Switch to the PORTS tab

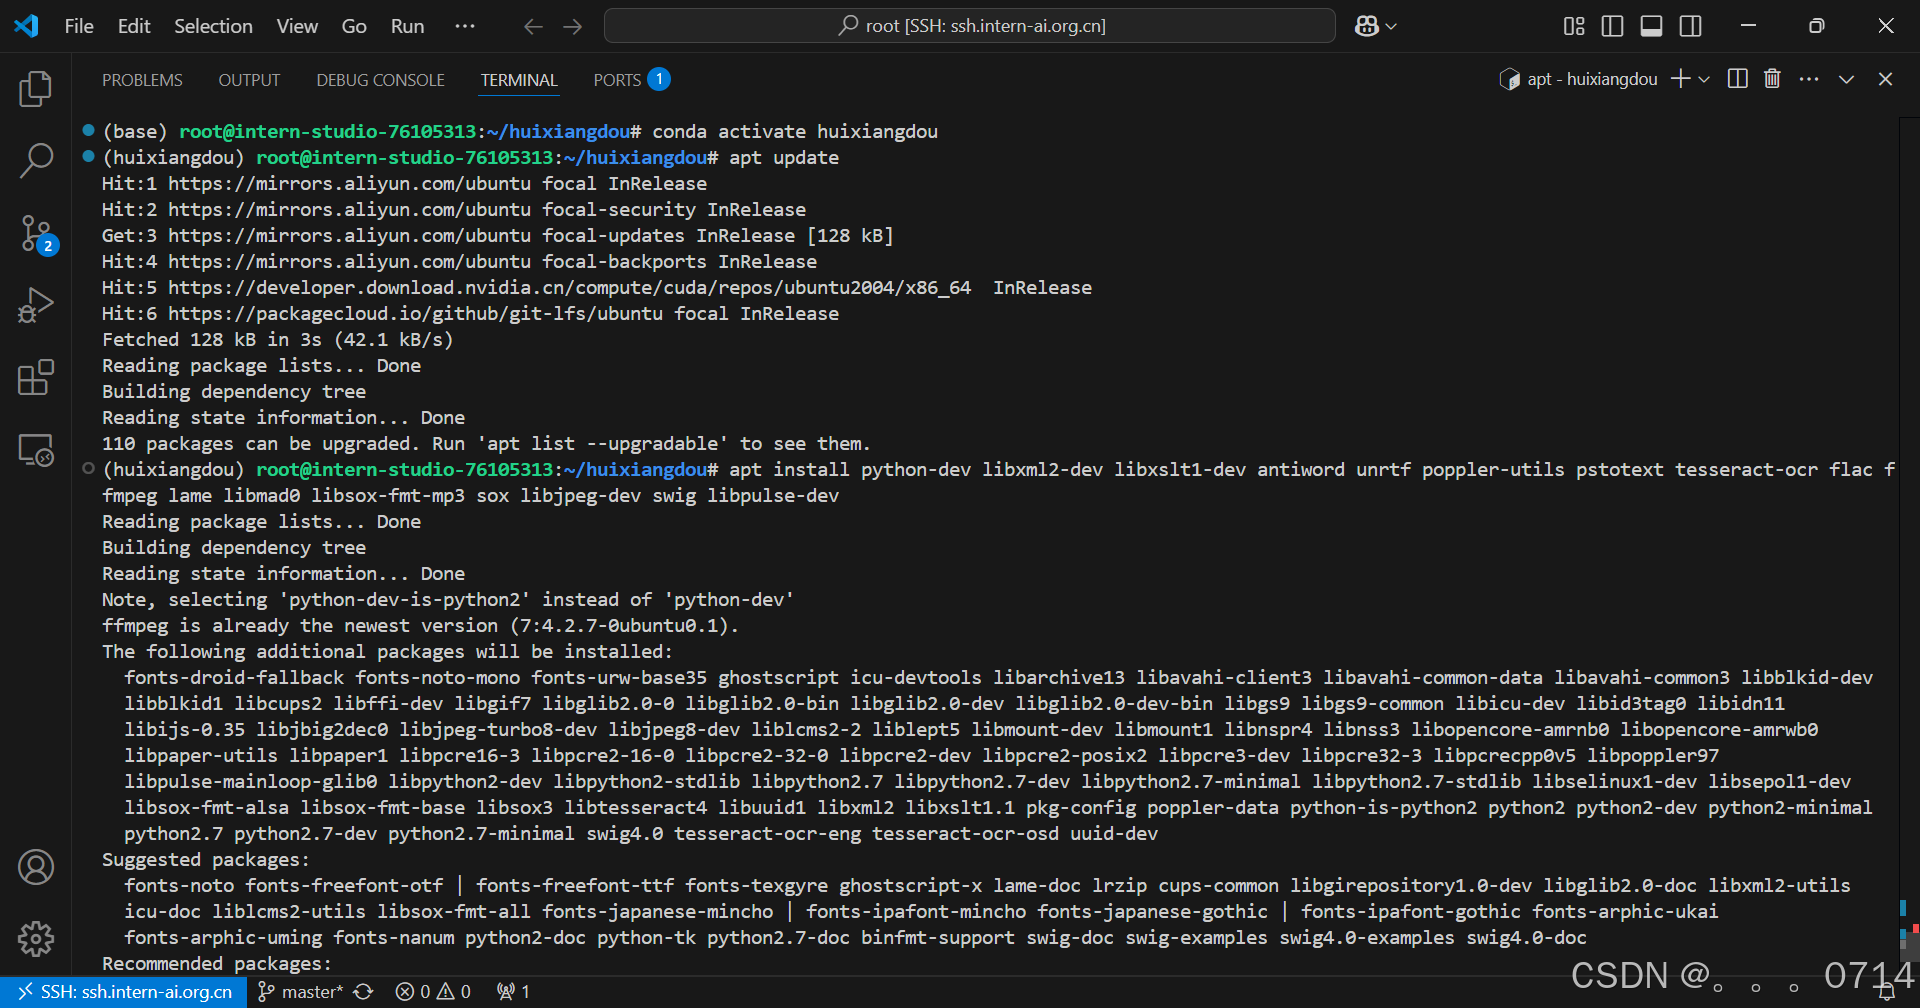pos(631,80)
